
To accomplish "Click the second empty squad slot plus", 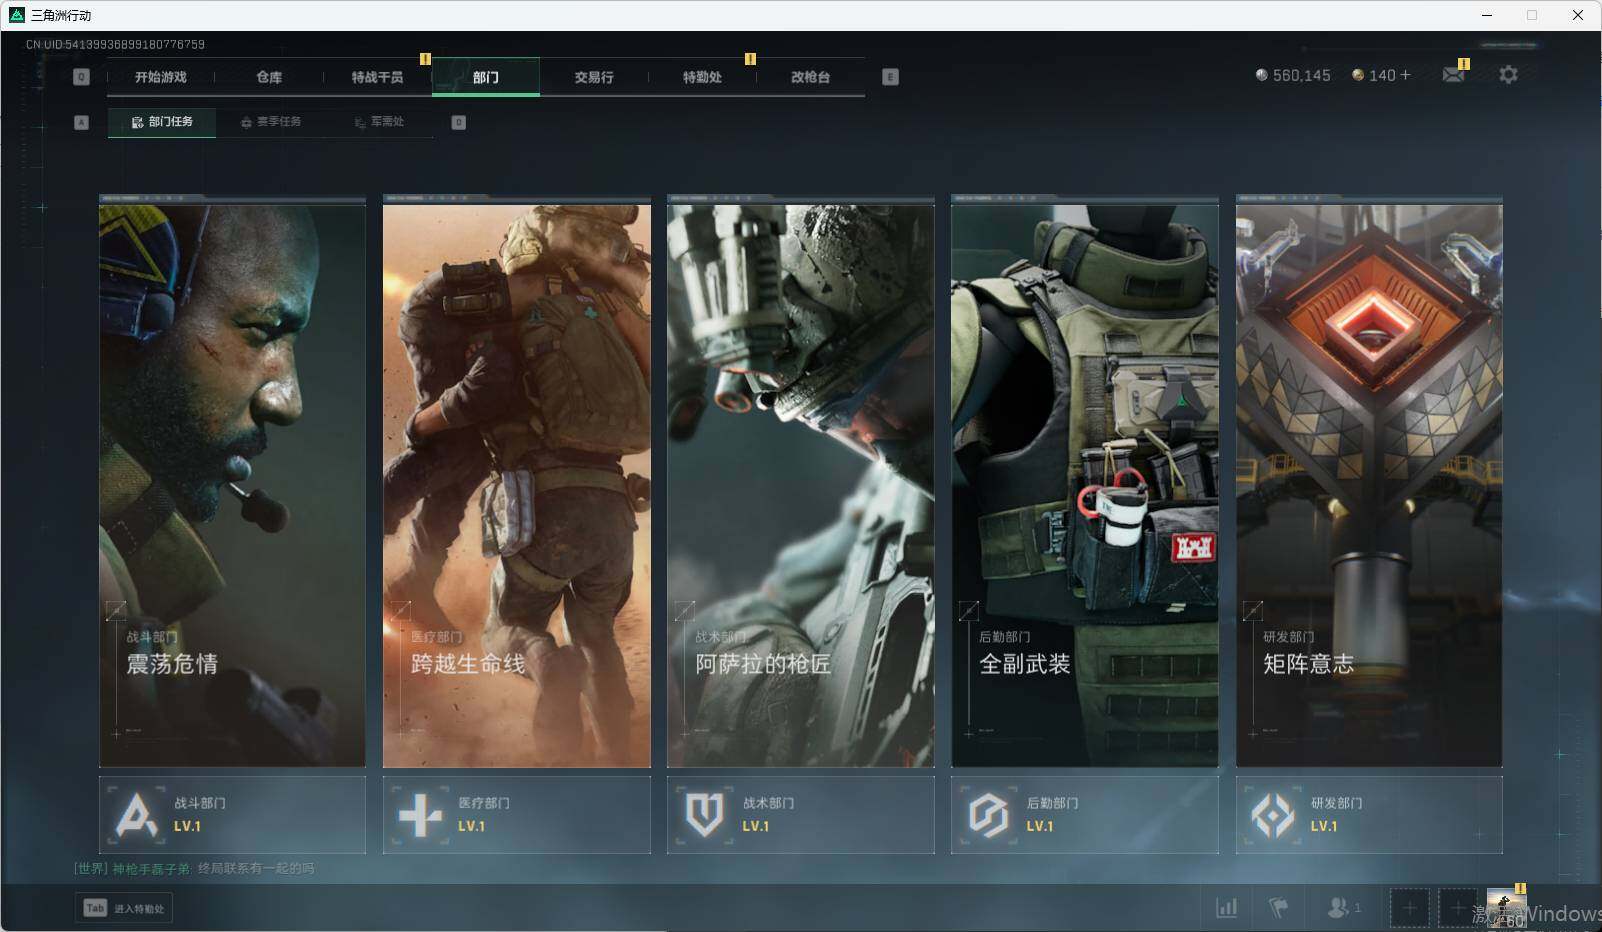I will pyautogui.click(x=1457, y=908).
